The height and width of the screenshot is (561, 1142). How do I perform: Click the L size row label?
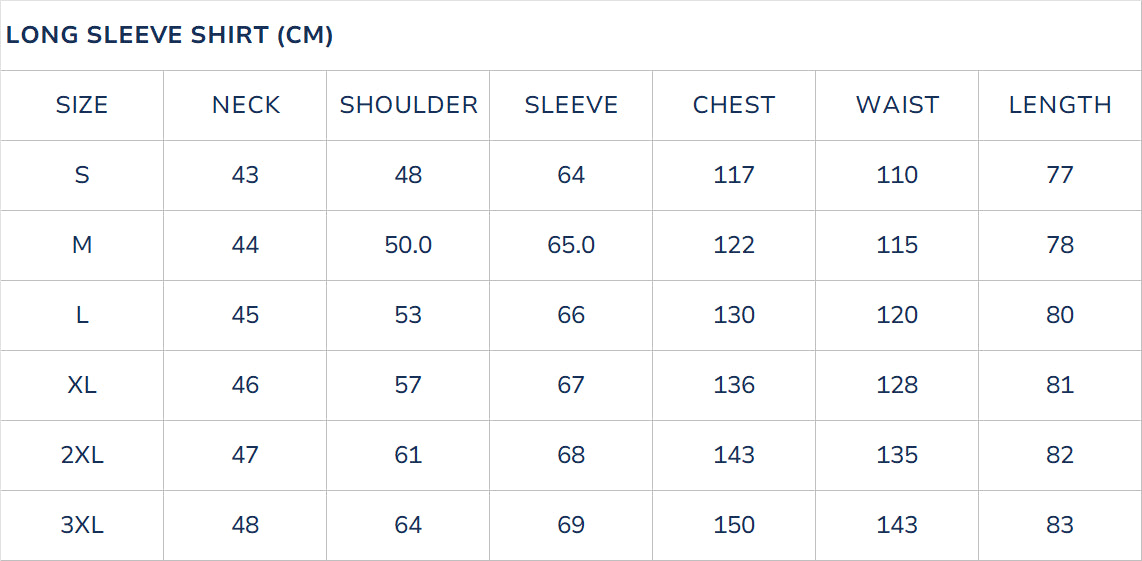pyautogui.click(x=82, y=315)
